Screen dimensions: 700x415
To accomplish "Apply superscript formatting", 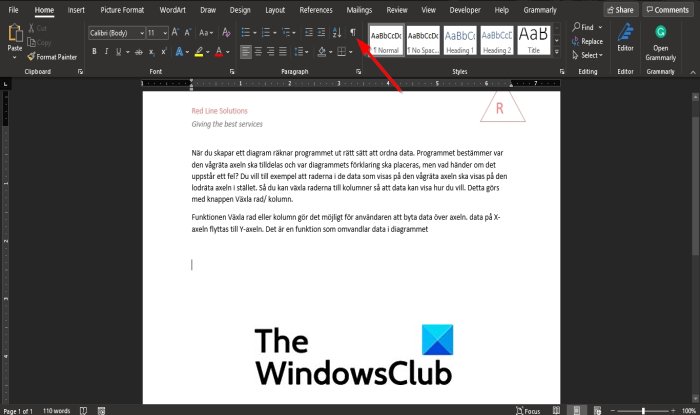I will tap(164, 52).
